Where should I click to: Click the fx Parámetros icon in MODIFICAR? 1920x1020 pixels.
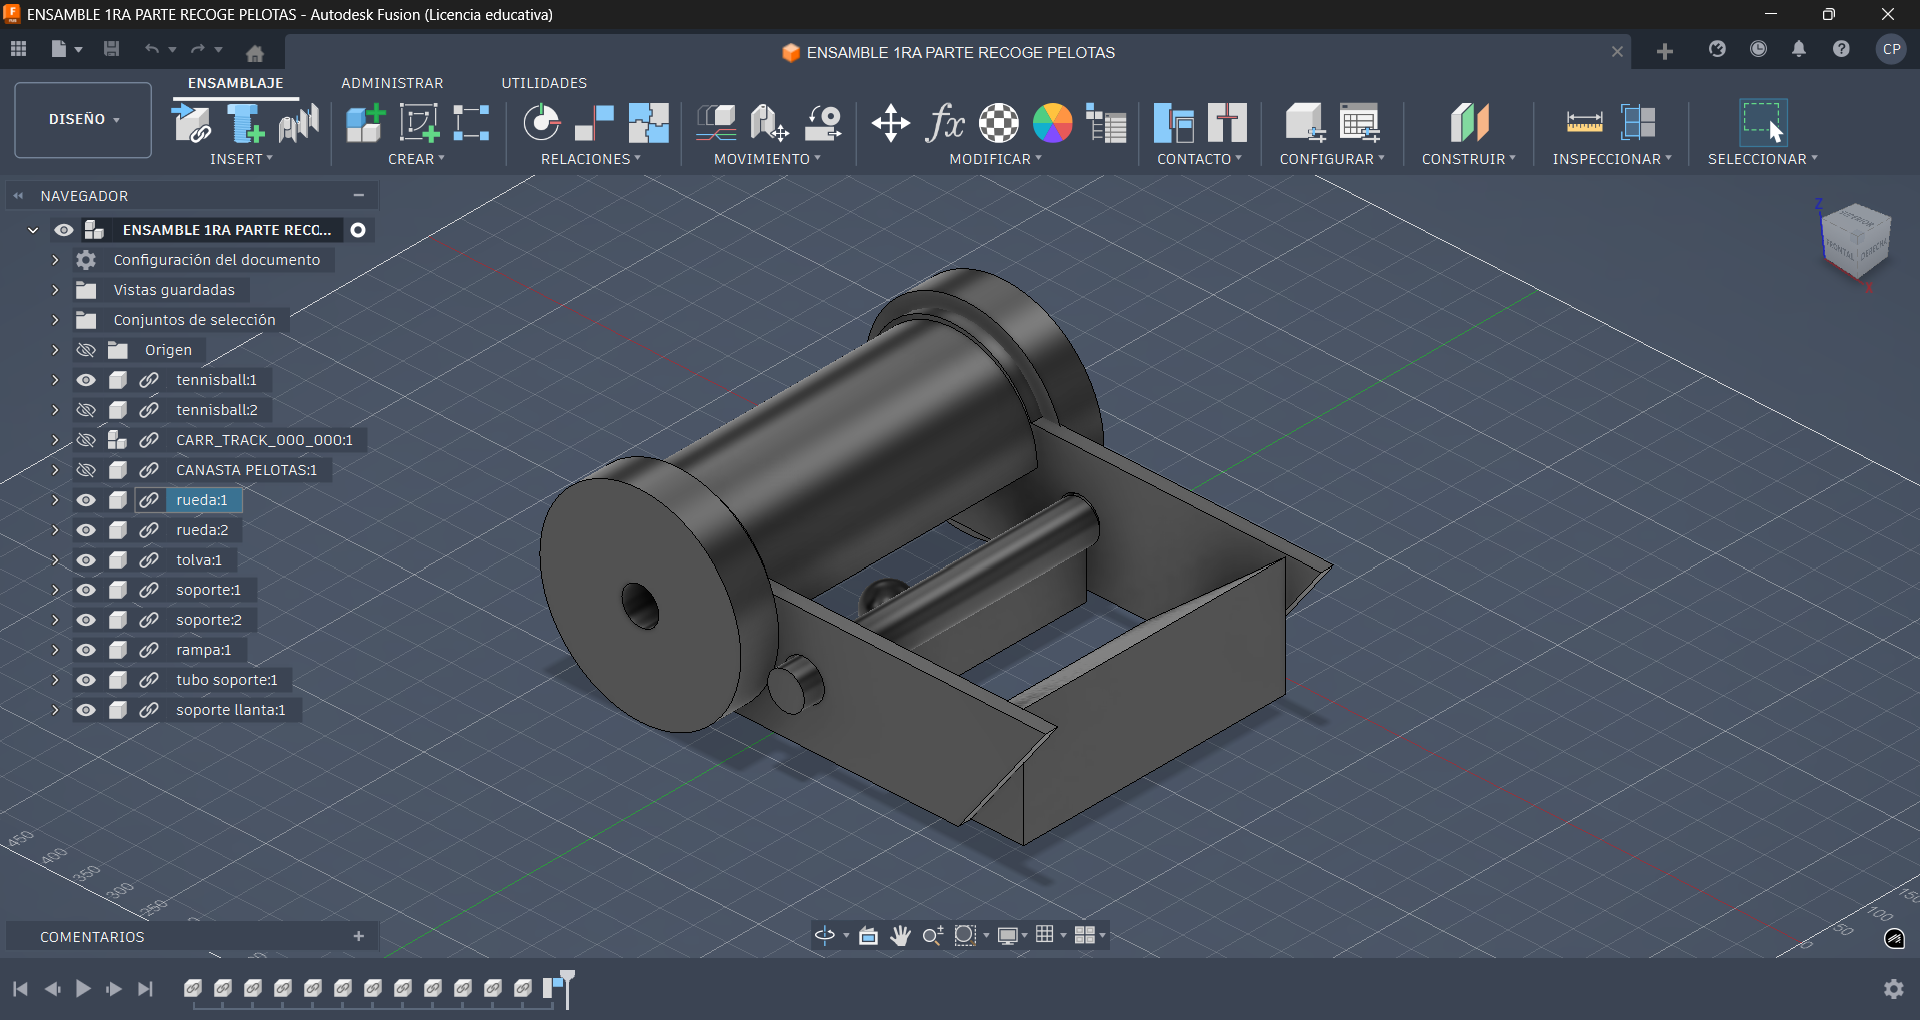pos(943,122)
